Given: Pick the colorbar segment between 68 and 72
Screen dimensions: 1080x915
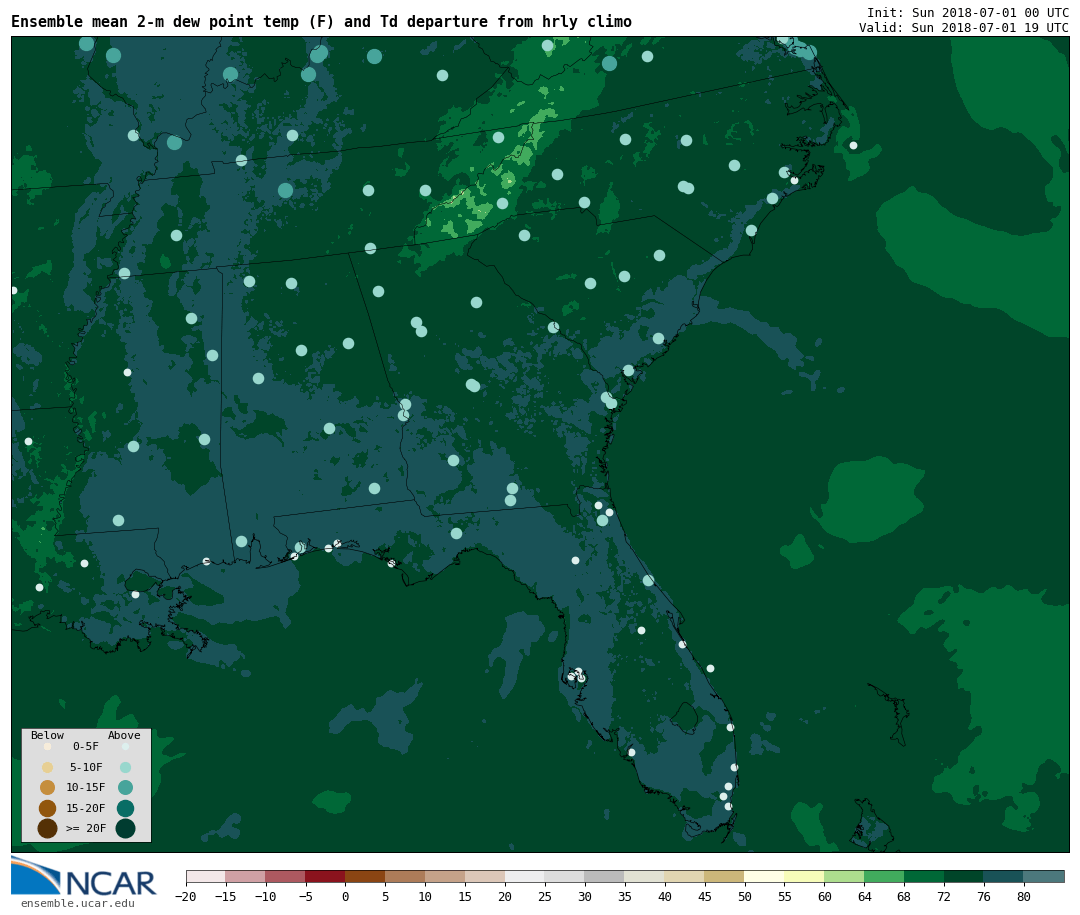Looking at the screenshot, I should pyautogui.click(x=924, y=876).
